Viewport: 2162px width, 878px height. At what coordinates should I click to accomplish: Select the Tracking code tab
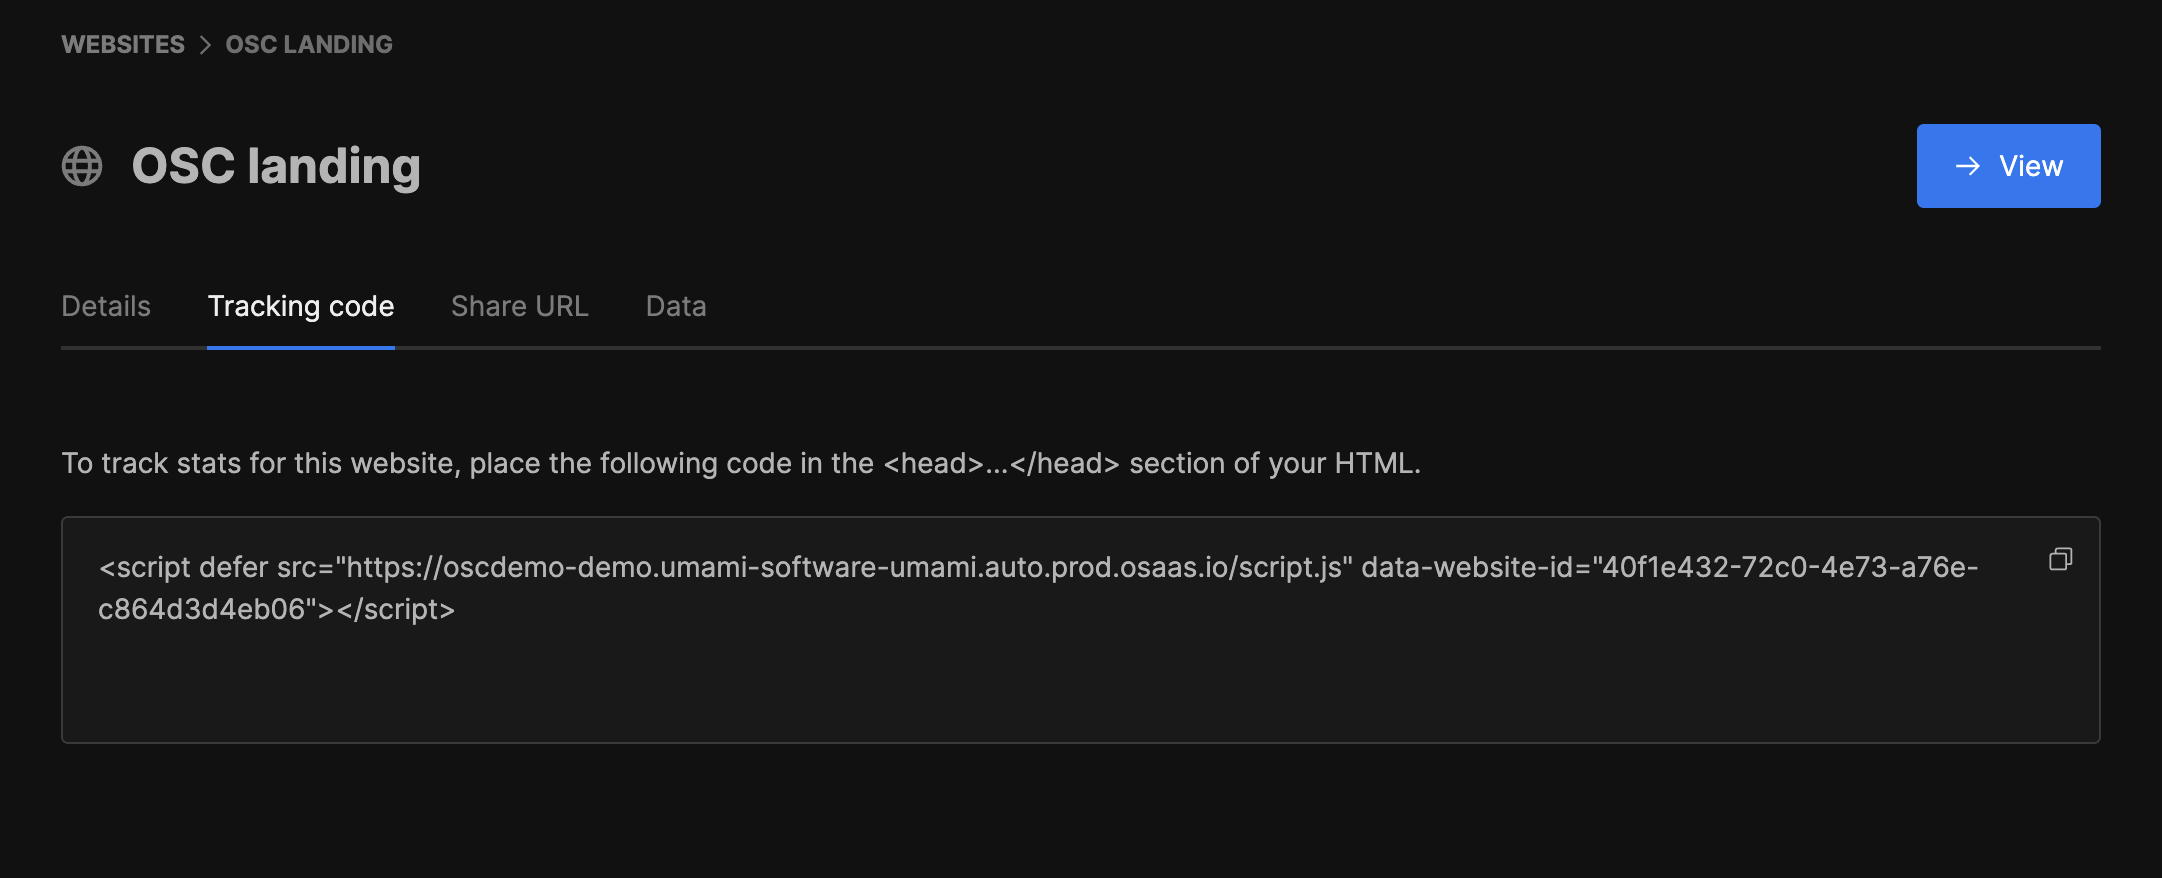tap(301, 306)
